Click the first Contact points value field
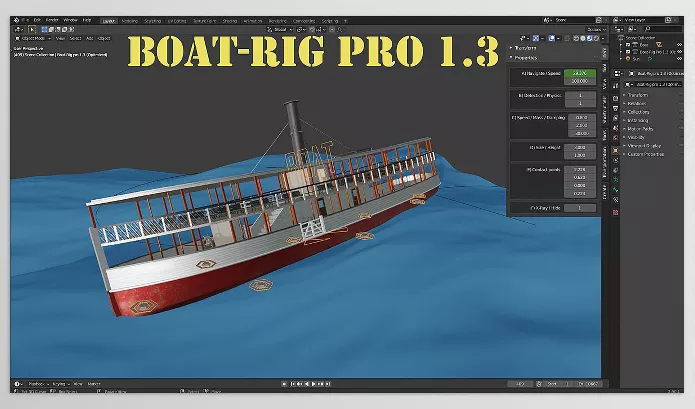The height and width of the screenshot is (409, 695). coord(580,170)
